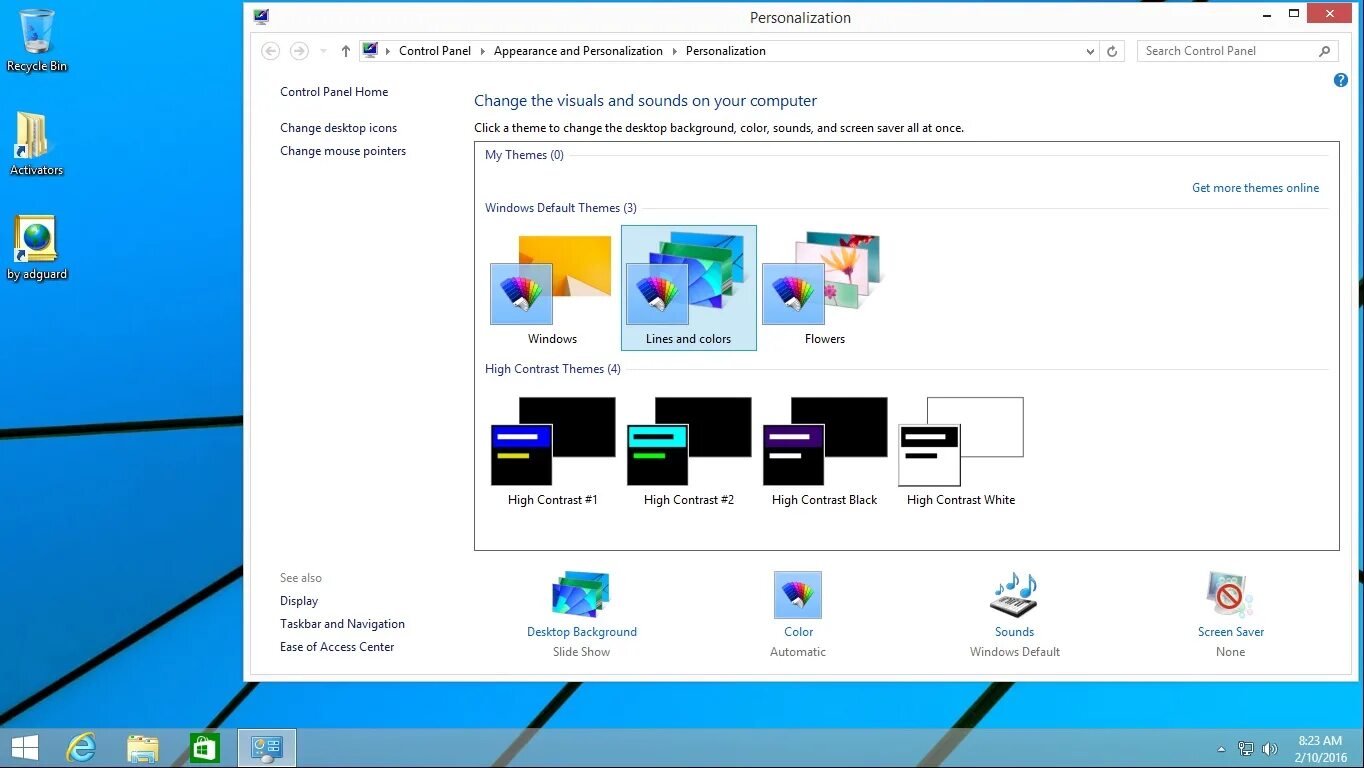Click the Desktop Background text link

pos(582,632)
